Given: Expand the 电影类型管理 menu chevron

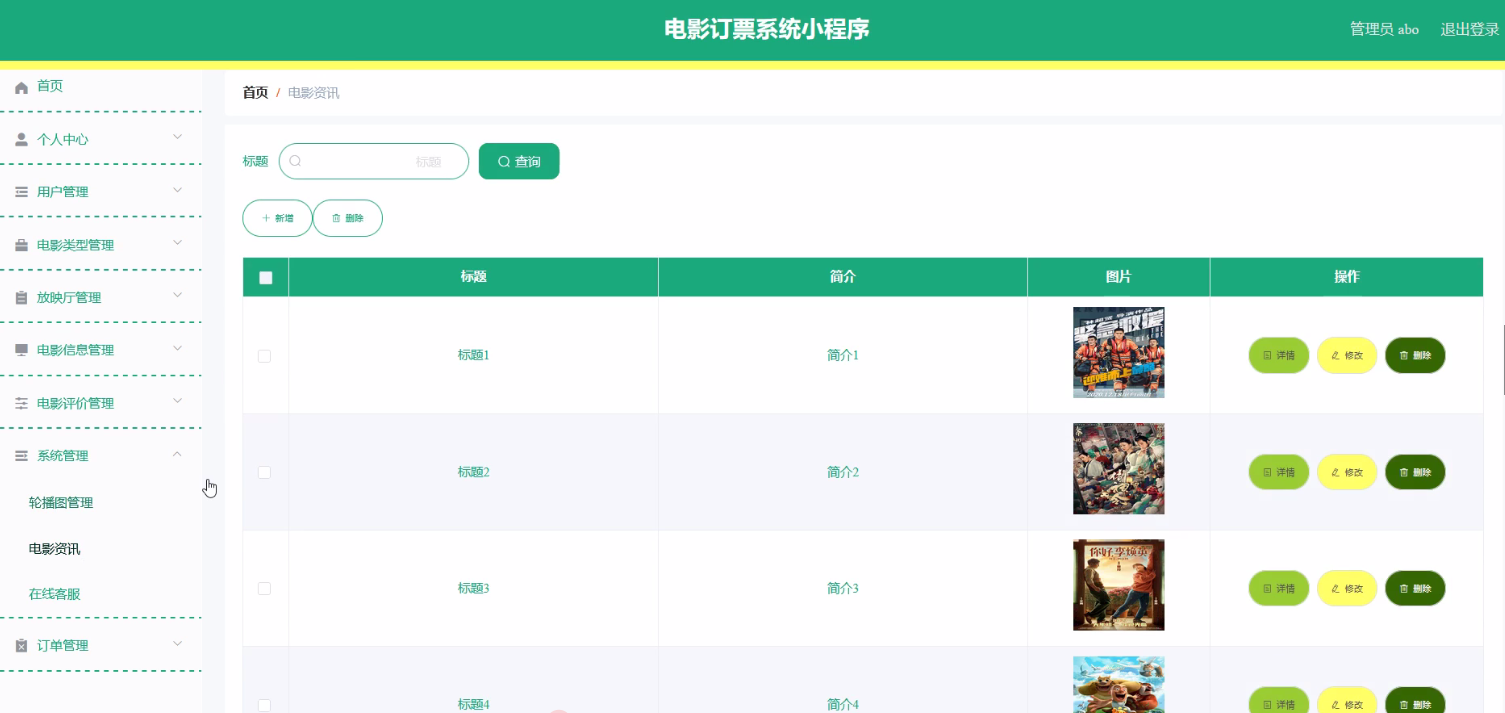Looking at the screenshot, I should click(x=177, y=242).
